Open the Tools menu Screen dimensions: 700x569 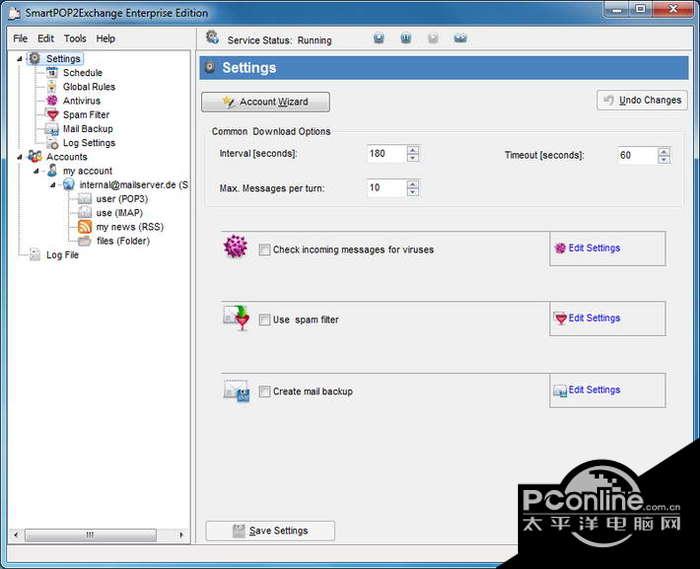[75, 39]
